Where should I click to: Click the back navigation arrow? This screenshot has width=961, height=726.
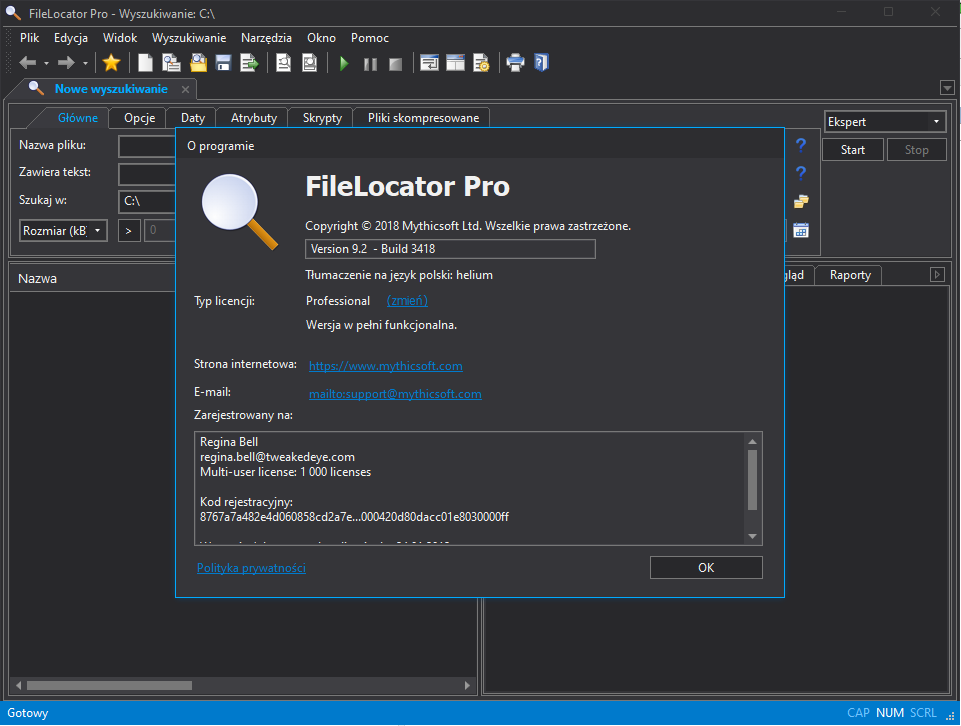coord(28,62)
